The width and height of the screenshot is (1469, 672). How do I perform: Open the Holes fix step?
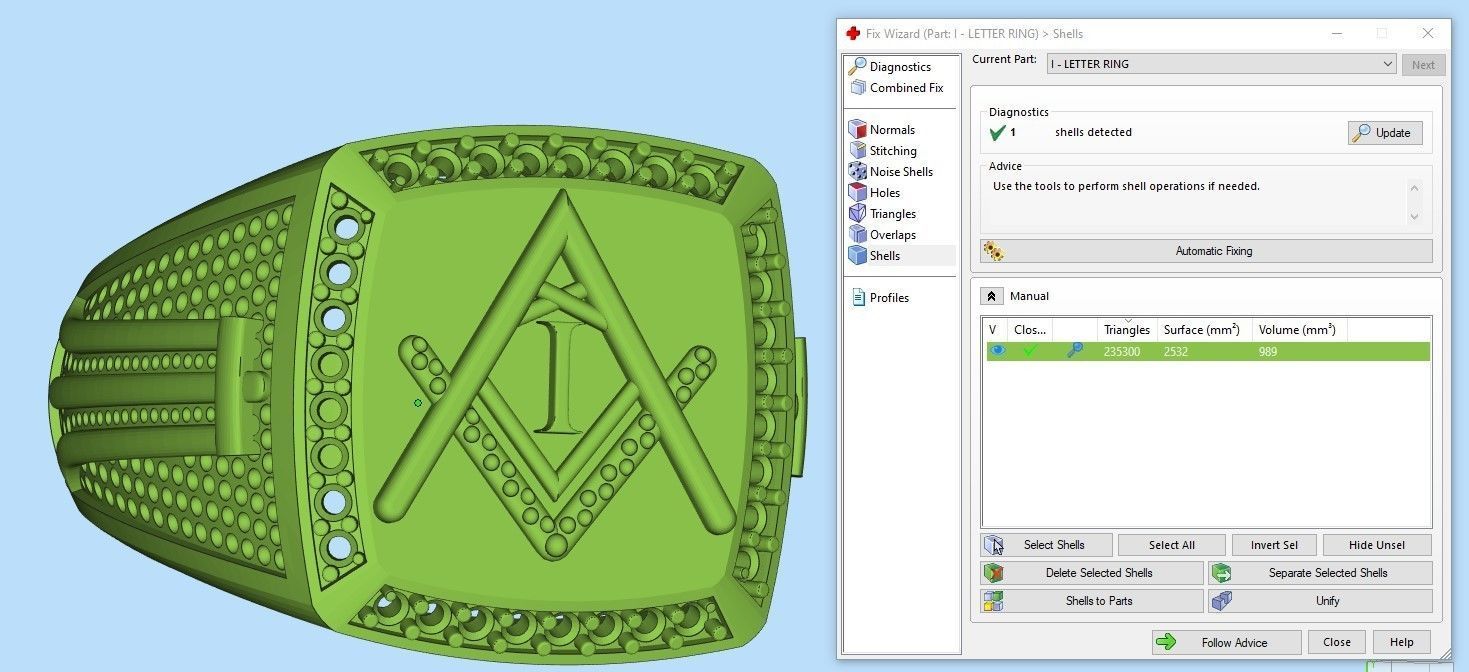click(x=885, y=193)
